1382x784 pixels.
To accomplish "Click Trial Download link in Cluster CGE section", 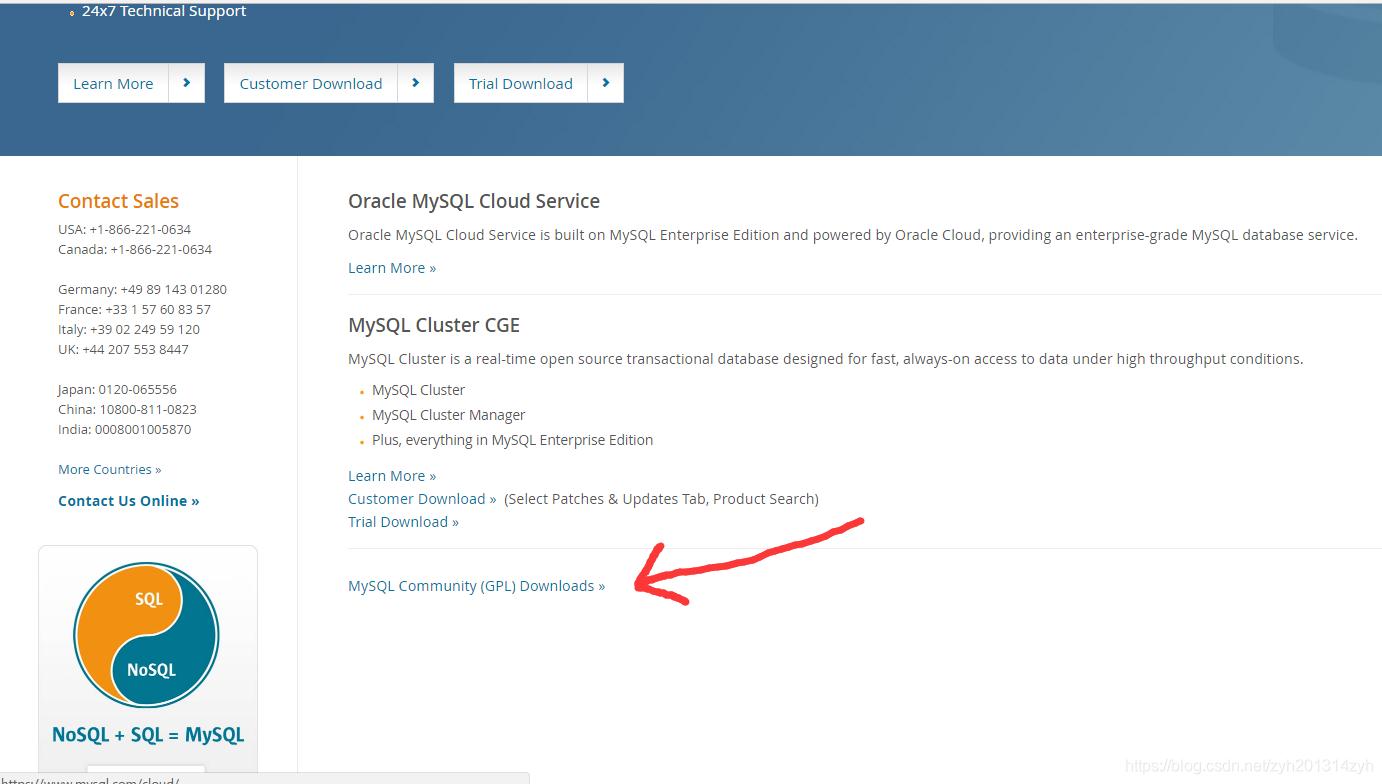I will (403, 522).
